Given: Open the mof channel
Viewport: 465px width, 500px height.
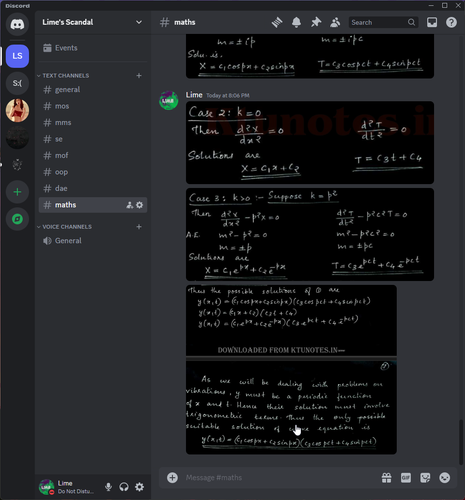Looking at the screenshot, I should click(x=93, y=156).
